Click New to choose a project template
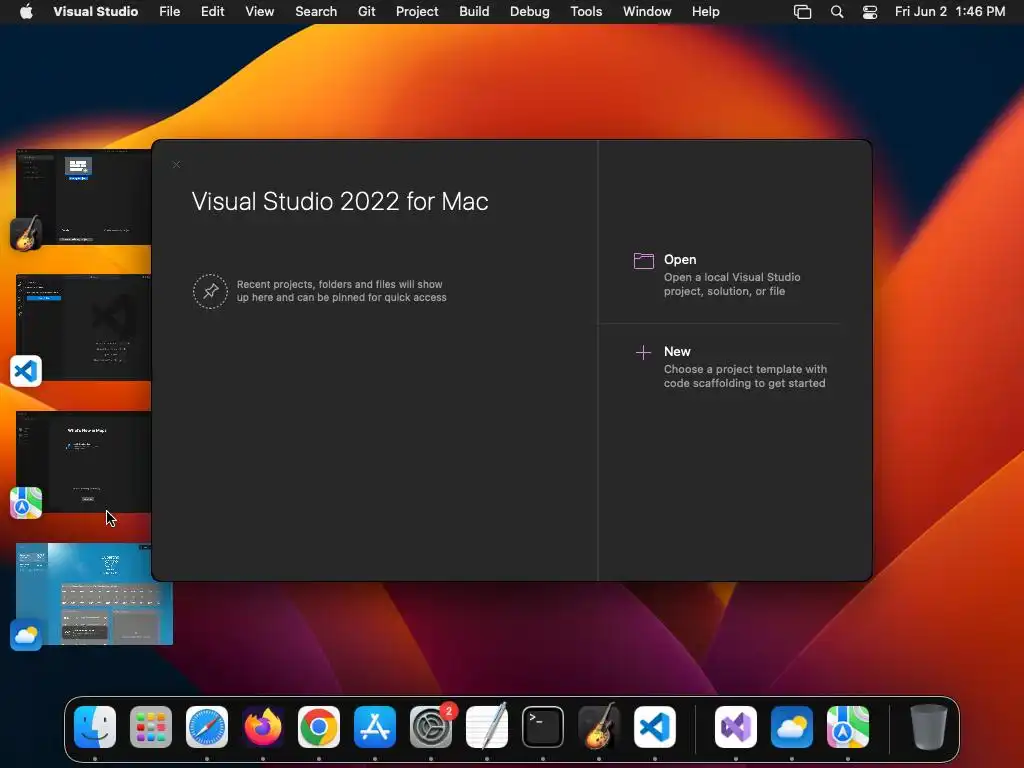Screen dimensions: 1024x768 [730, 367]
